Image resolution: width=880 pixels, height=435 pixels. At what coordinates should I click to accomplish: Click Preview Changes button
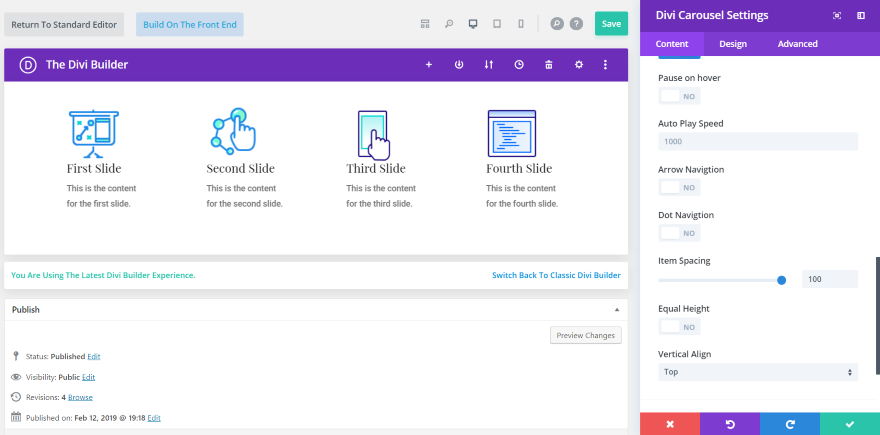[585, 335]
